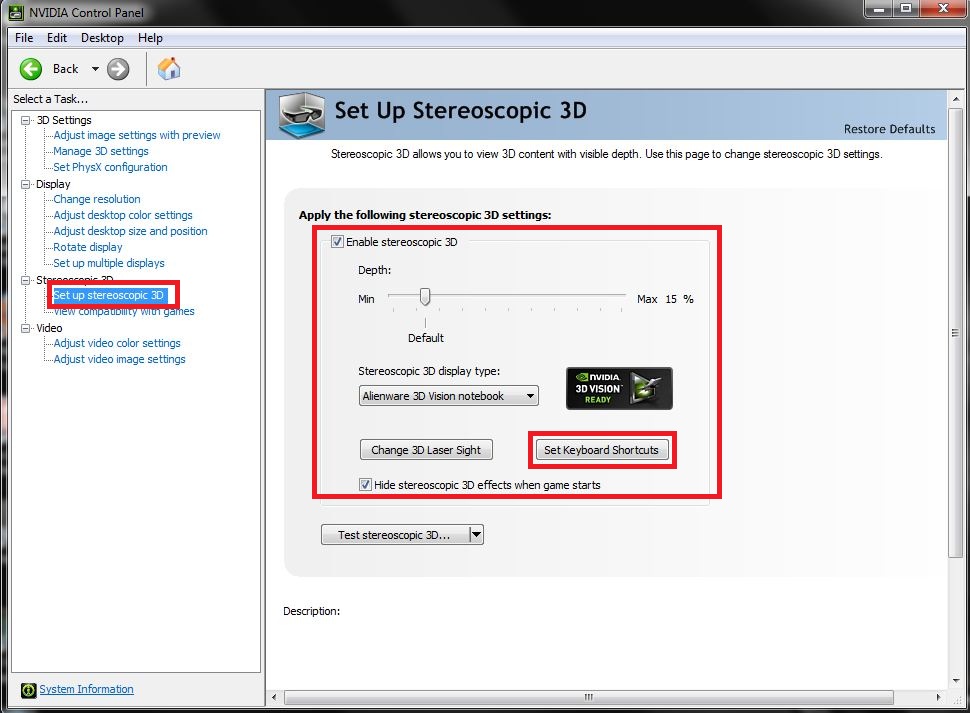Click the NVIDIA Control Panel title icon
The width and height of the screenshot is (970, 713).
tap(16, 12)
